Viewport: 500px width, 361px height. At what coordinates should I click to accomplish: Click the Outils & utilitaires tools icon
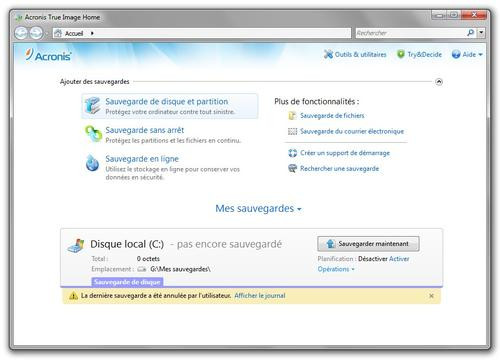click(328, 54)
